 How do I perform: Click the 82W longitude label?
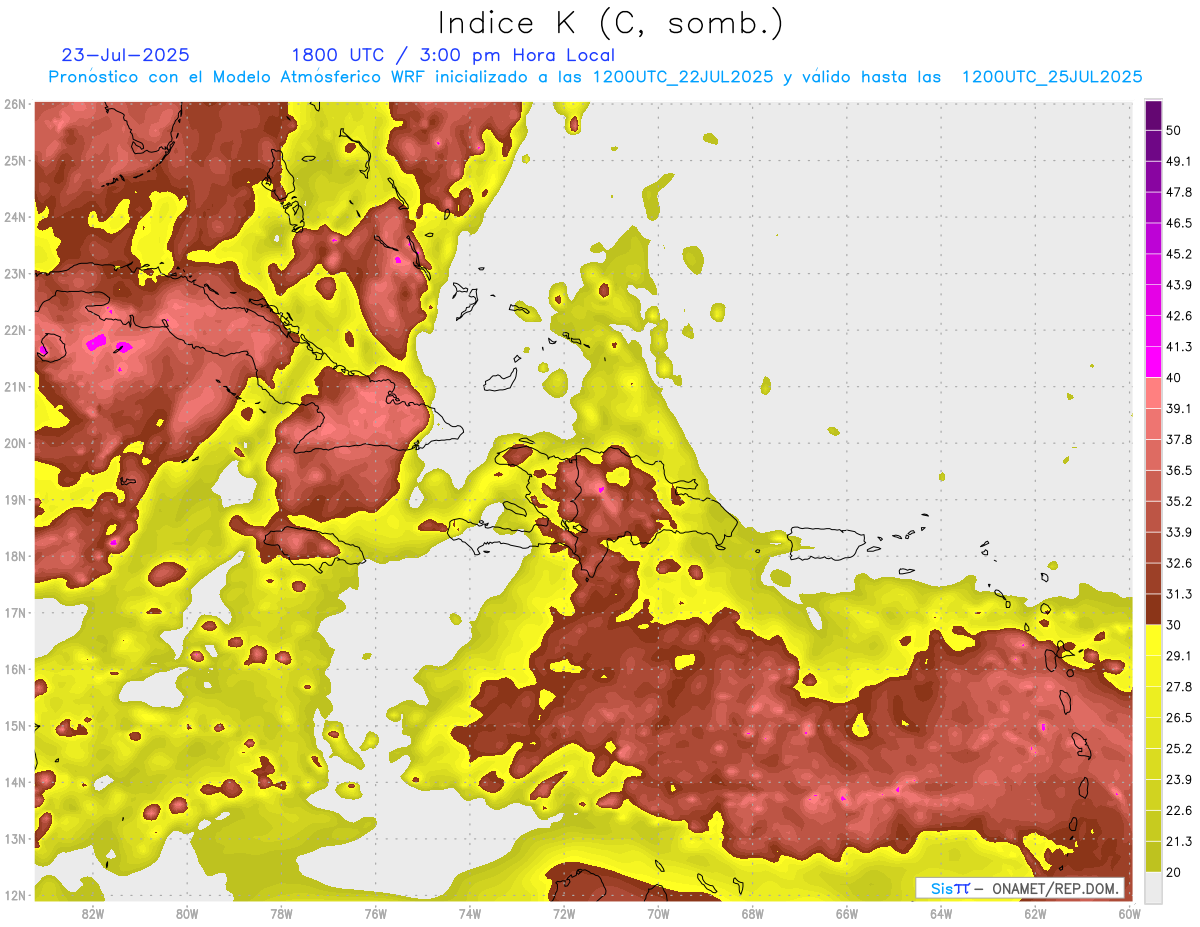point(93,914)
